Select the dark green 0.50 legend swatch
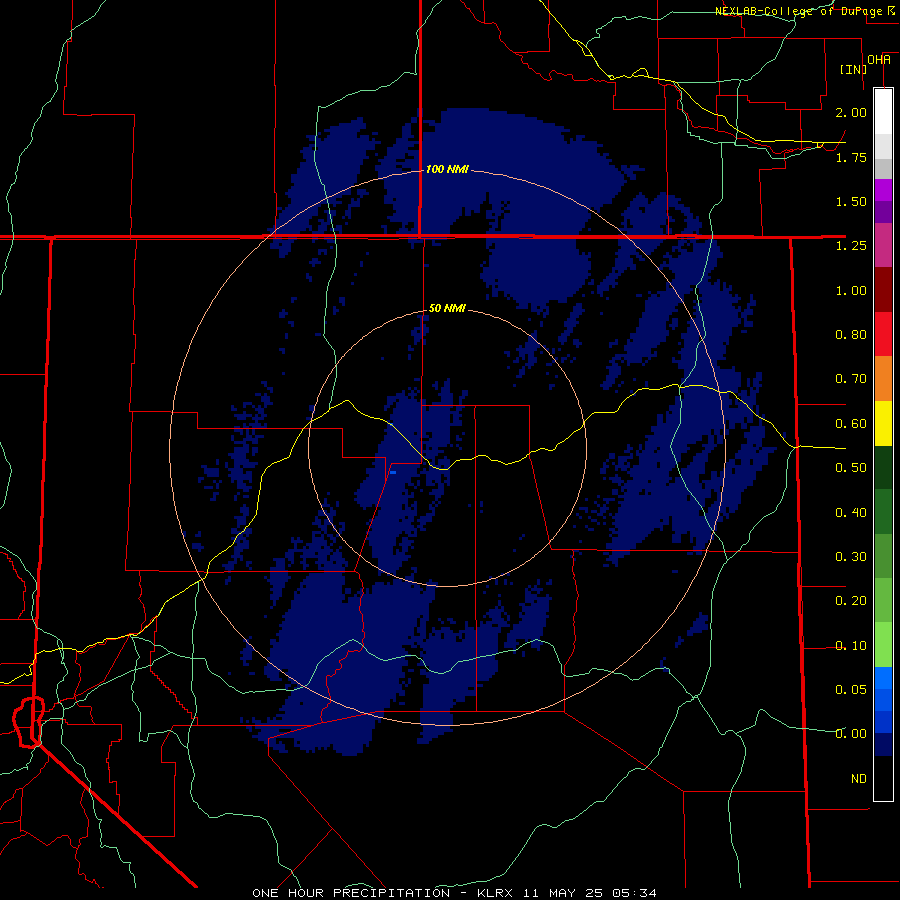Screen dimensions: 900x900 tap(883, 468)
